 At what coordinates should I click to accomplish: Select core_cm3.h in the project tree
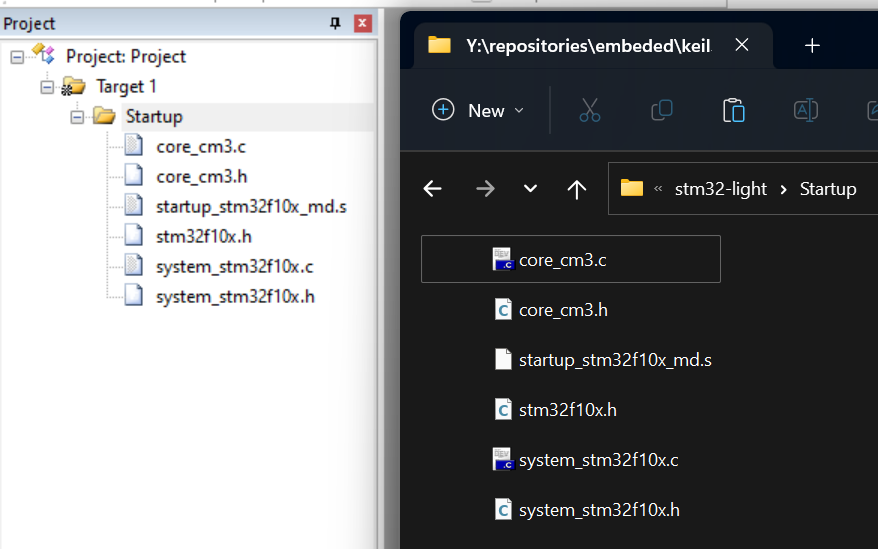(202, 176)
